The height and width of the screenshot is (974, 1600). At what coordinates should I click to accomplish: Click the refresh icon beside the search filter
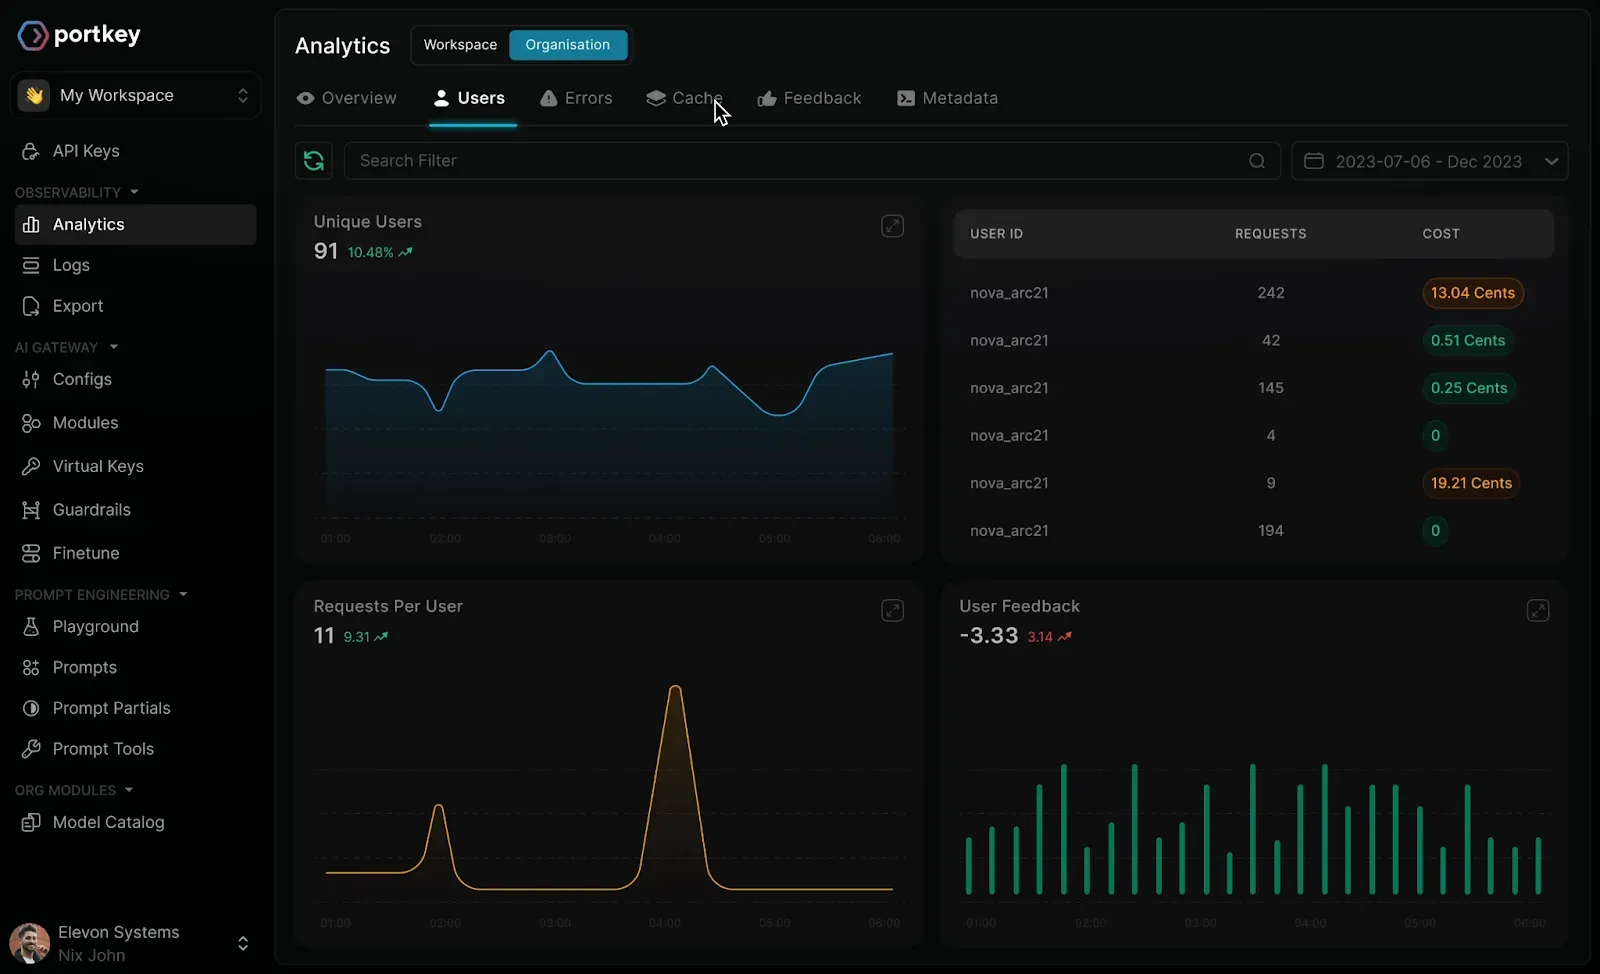click(313, 160)
